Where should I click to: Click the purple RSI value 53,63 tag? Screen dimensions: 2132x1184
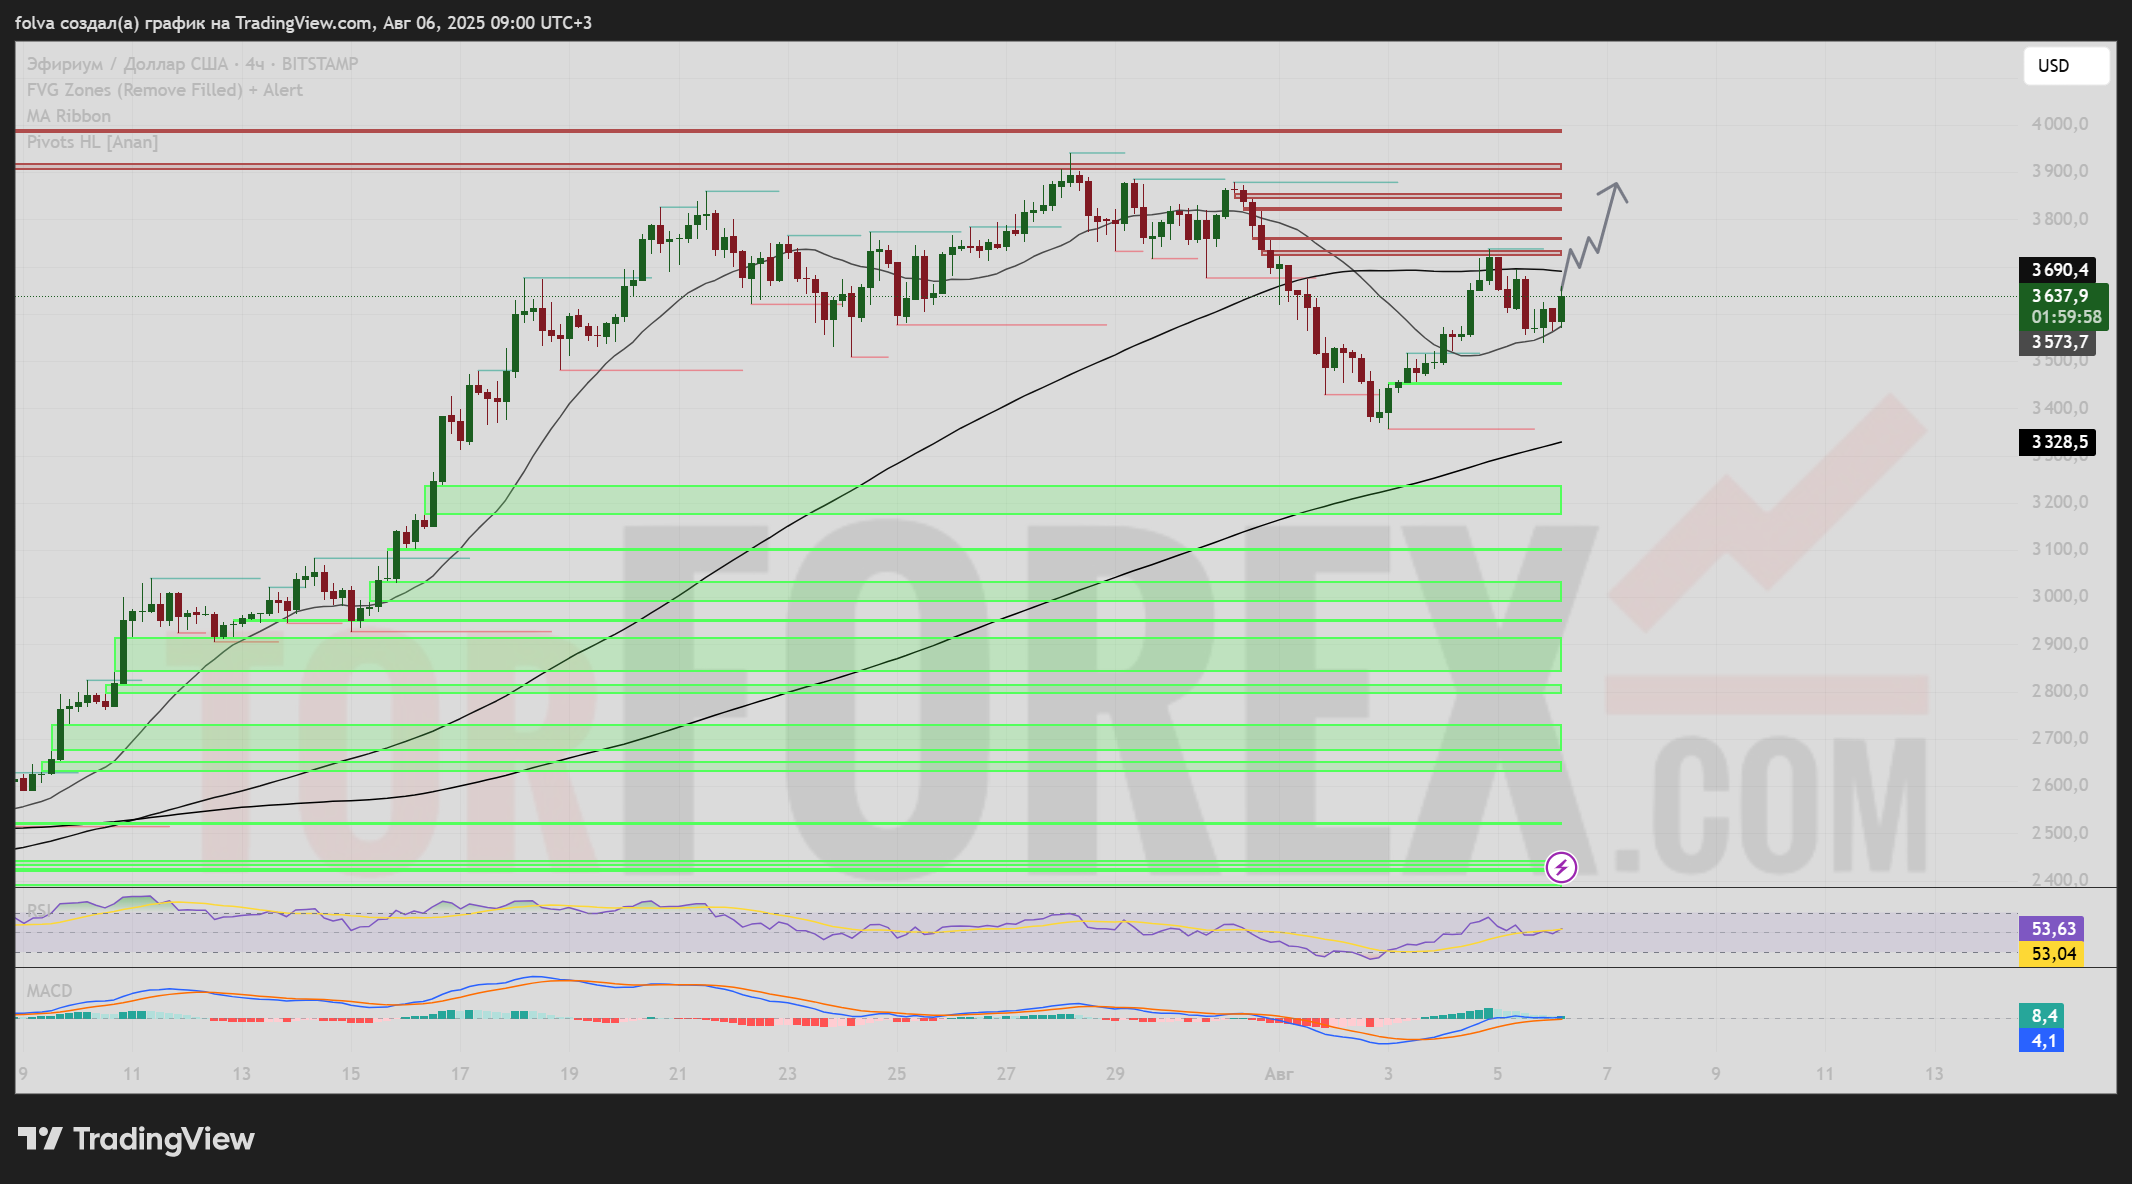click(2052, 929)
